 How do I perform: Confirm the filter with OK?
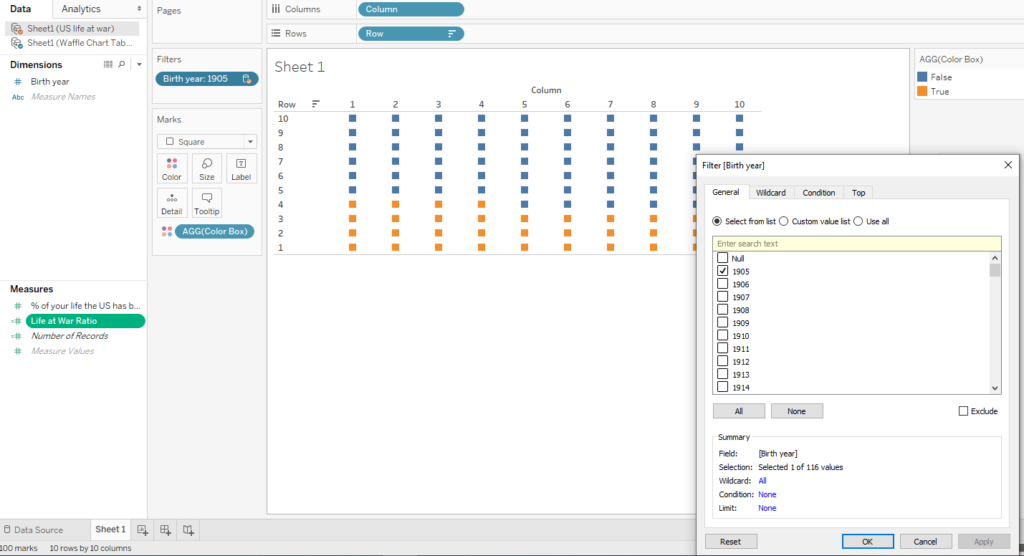pyautogui.click(x=867, y=542)
